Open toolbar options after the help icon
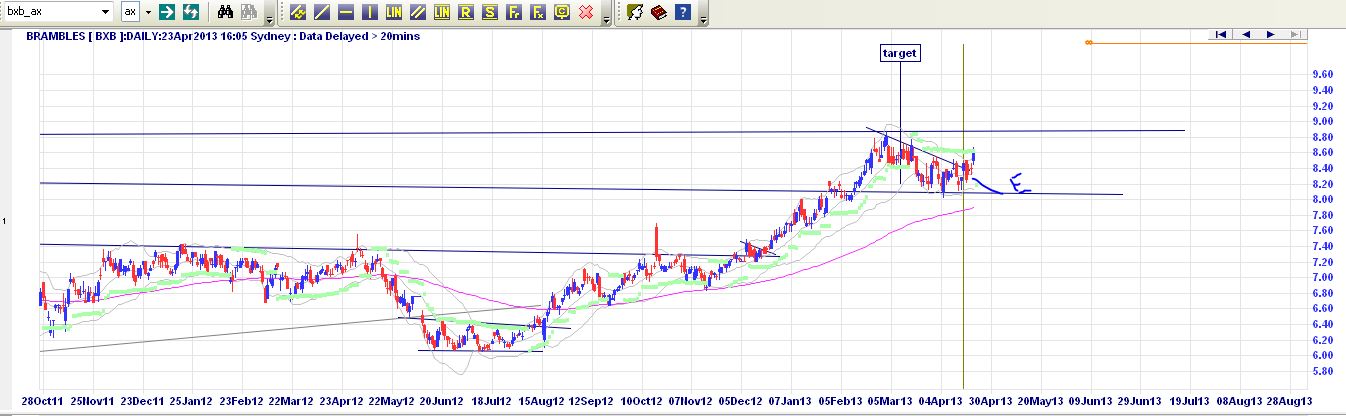The width and height of the screenshot is (1346, 416). (x=703, y=14)
